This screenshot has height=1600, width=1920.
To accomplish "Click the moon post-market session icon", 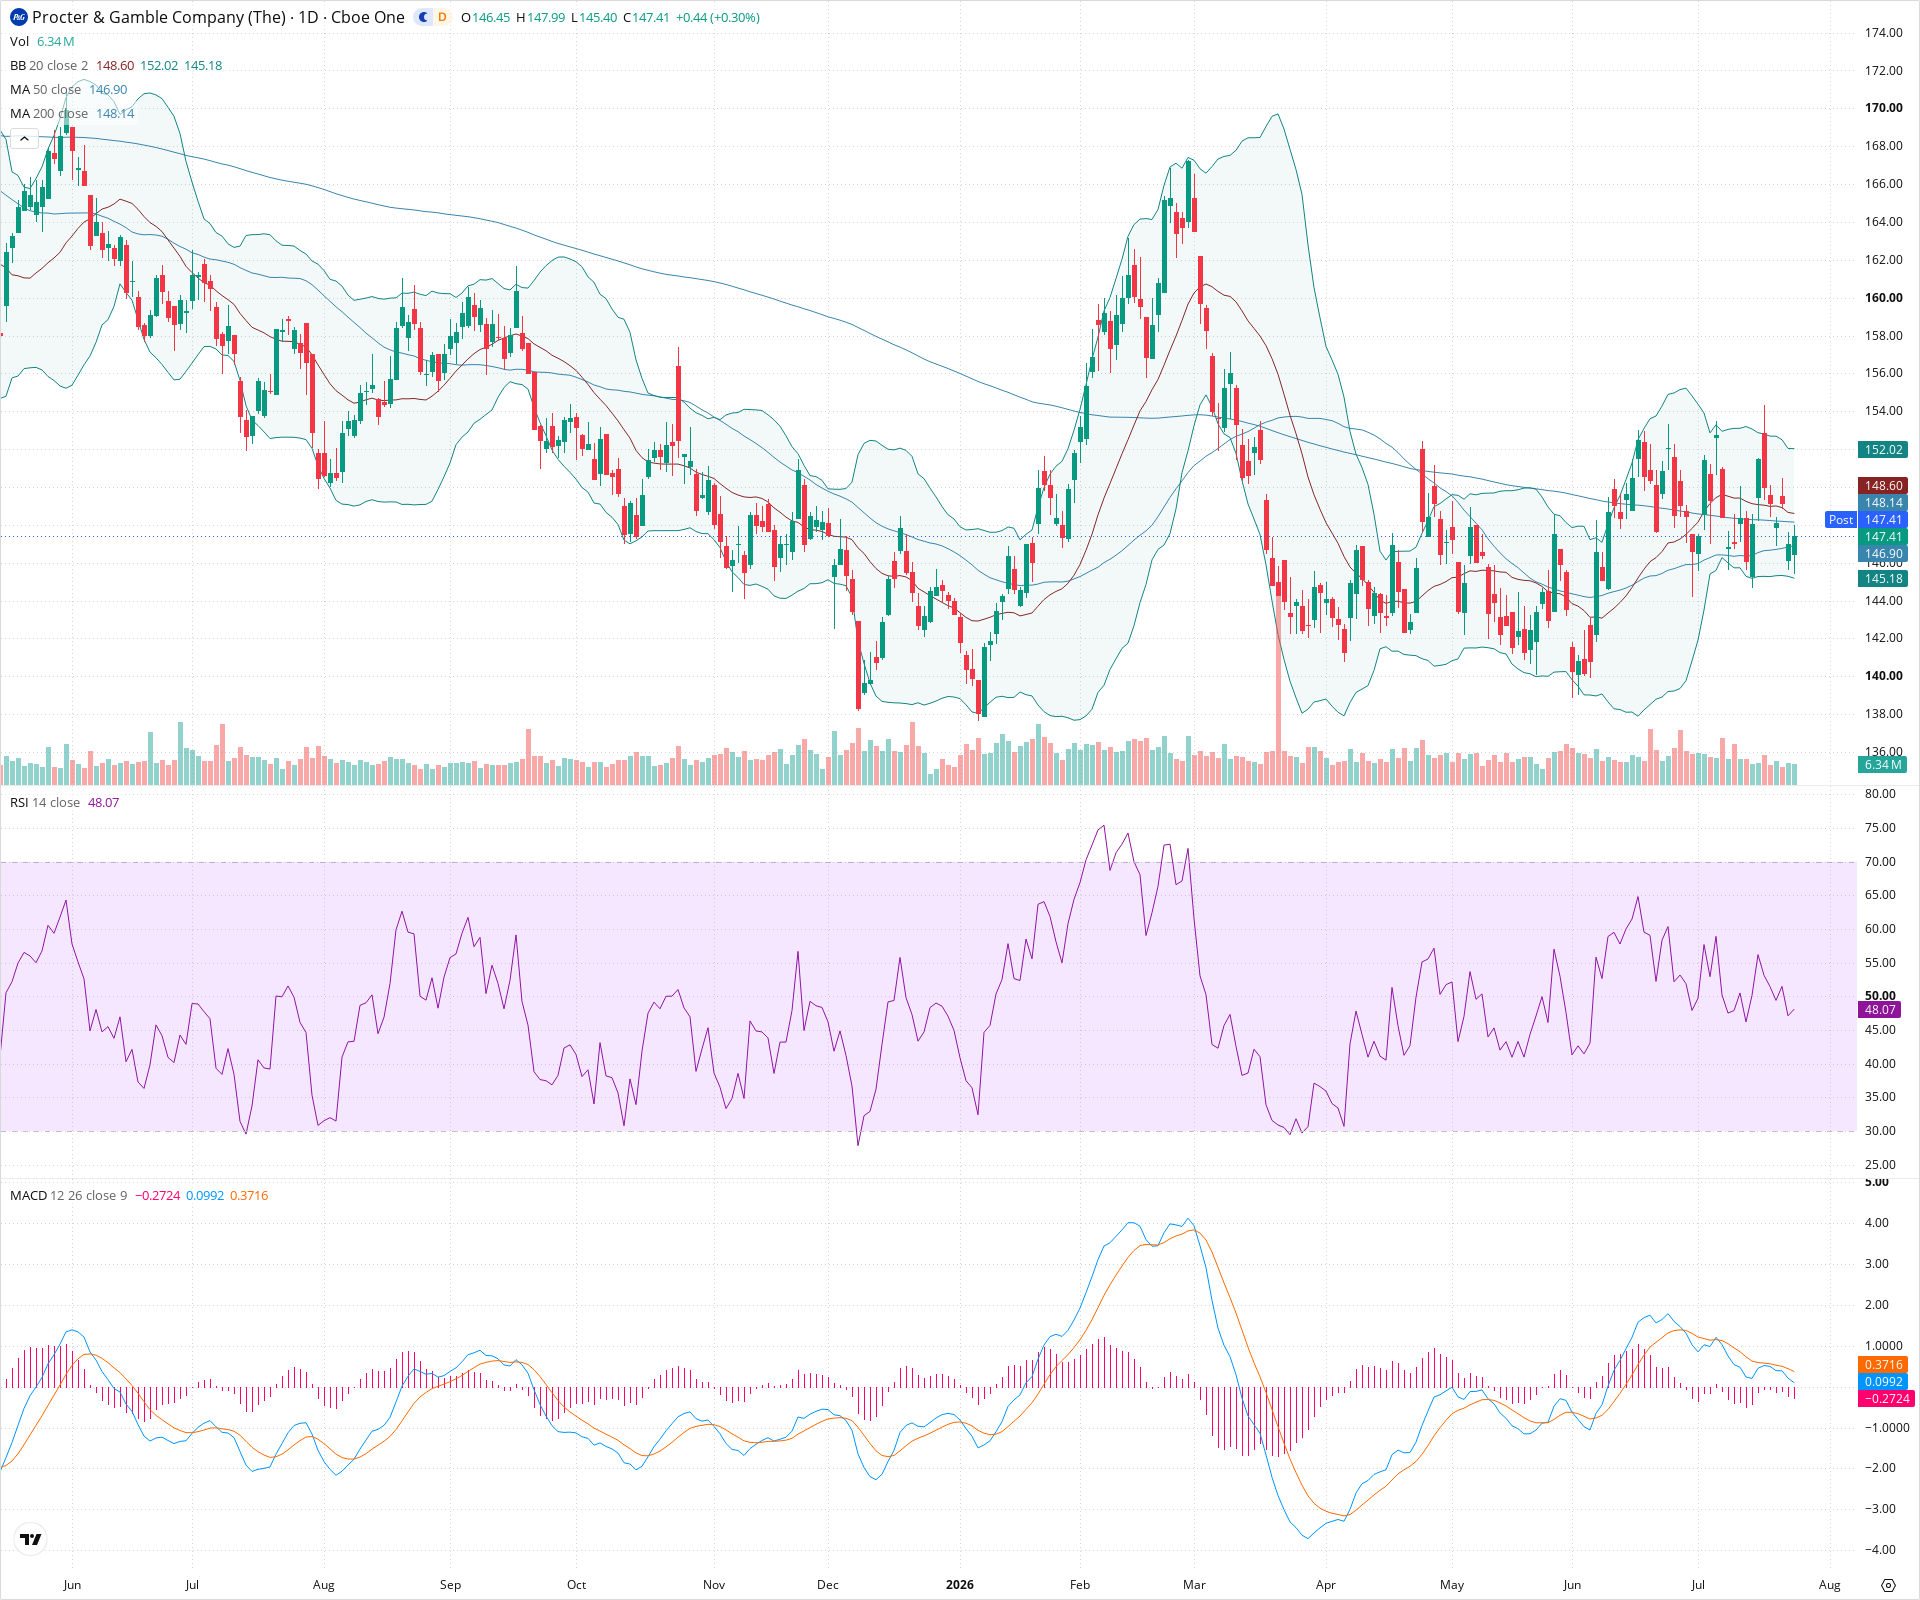I will click(424, 17).
